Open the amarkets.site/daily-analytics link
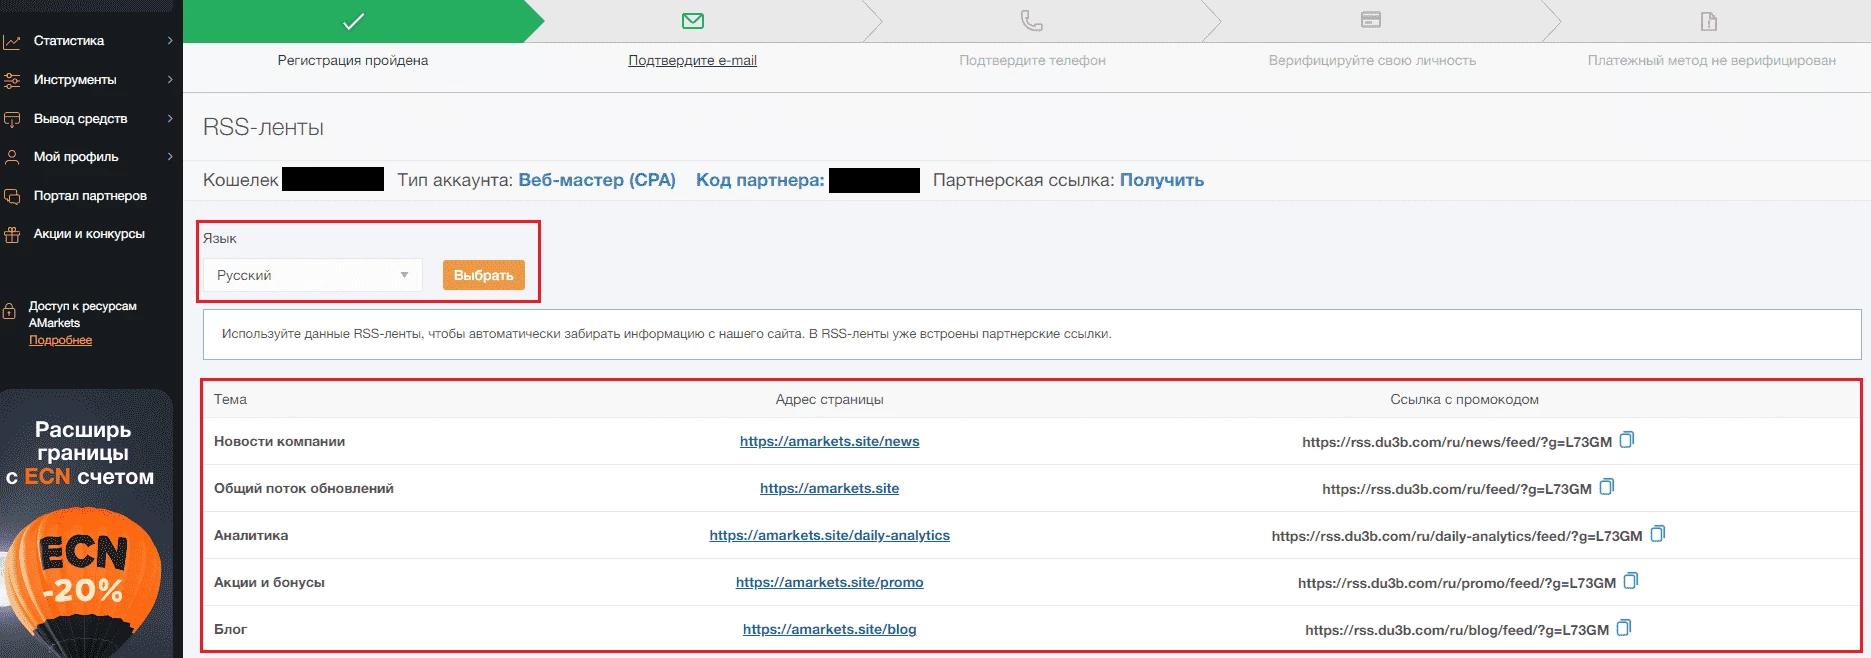1871x658 pixels. click(x=830, y=535)
